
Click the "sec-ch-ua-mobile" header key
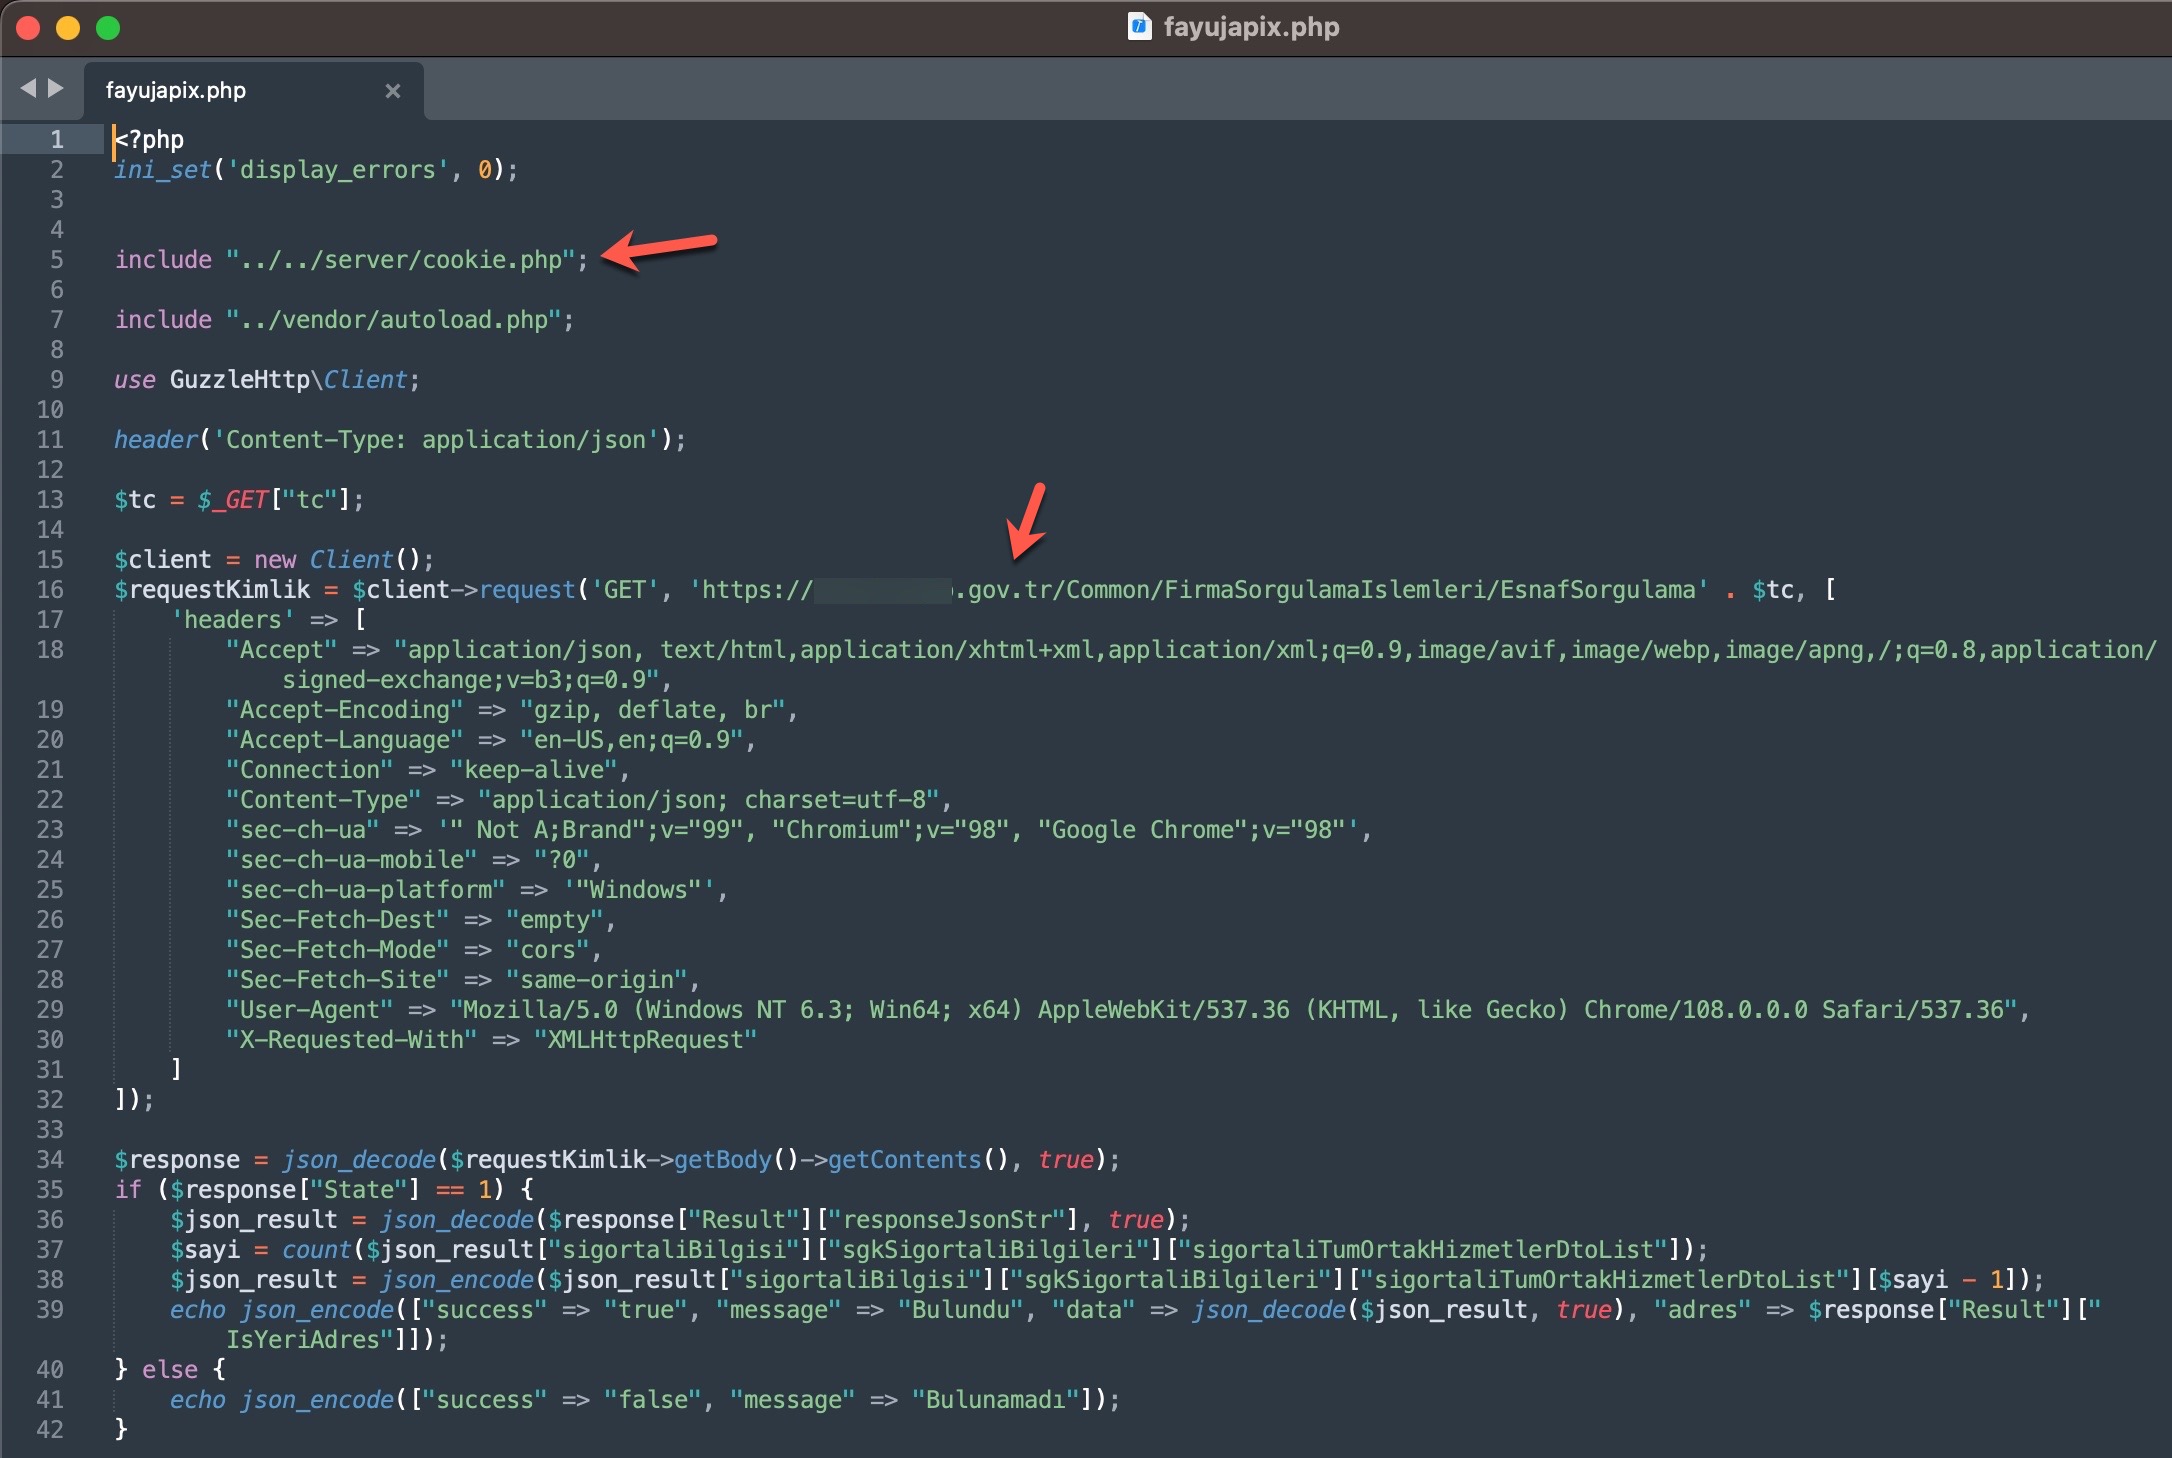tap(352, 859)
